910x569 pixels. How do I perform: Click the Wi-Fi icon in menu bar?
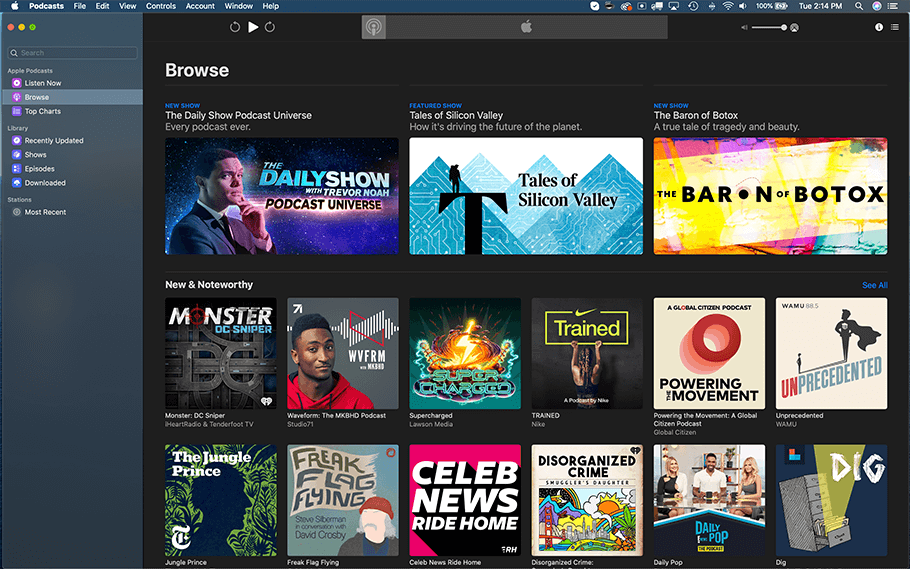(x=728, y=6)
